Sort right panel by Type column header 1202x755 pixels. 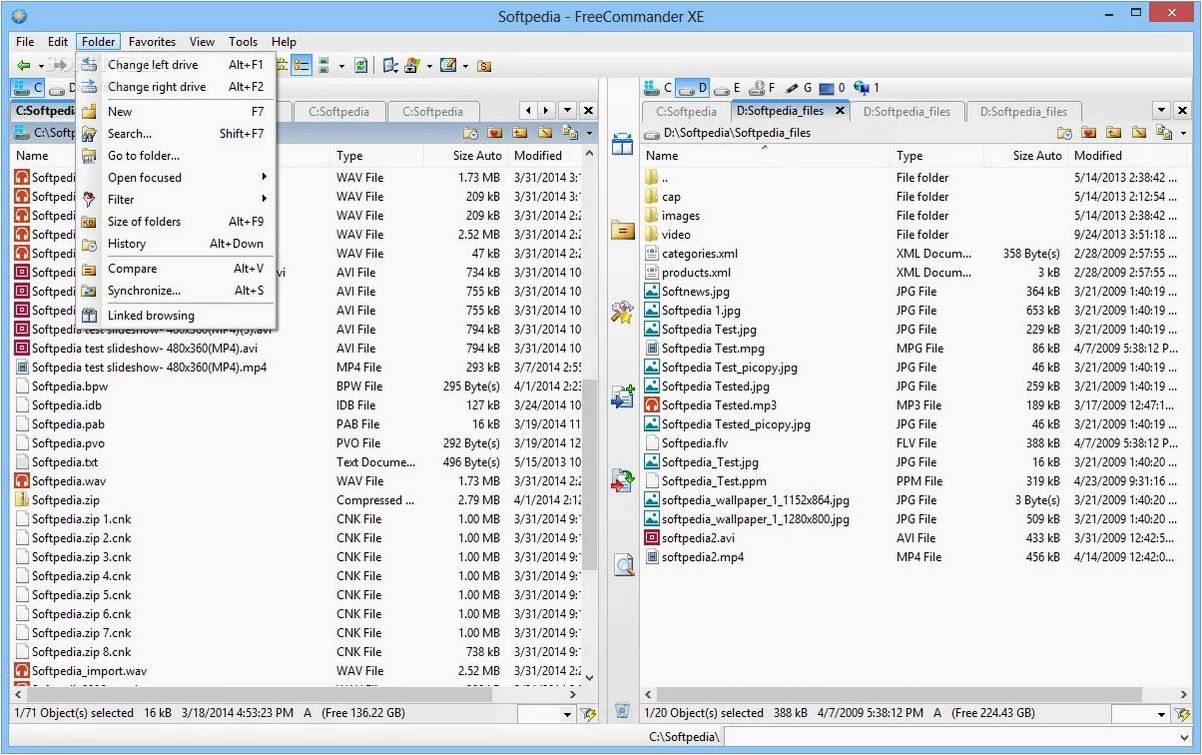tap(937, 156)
